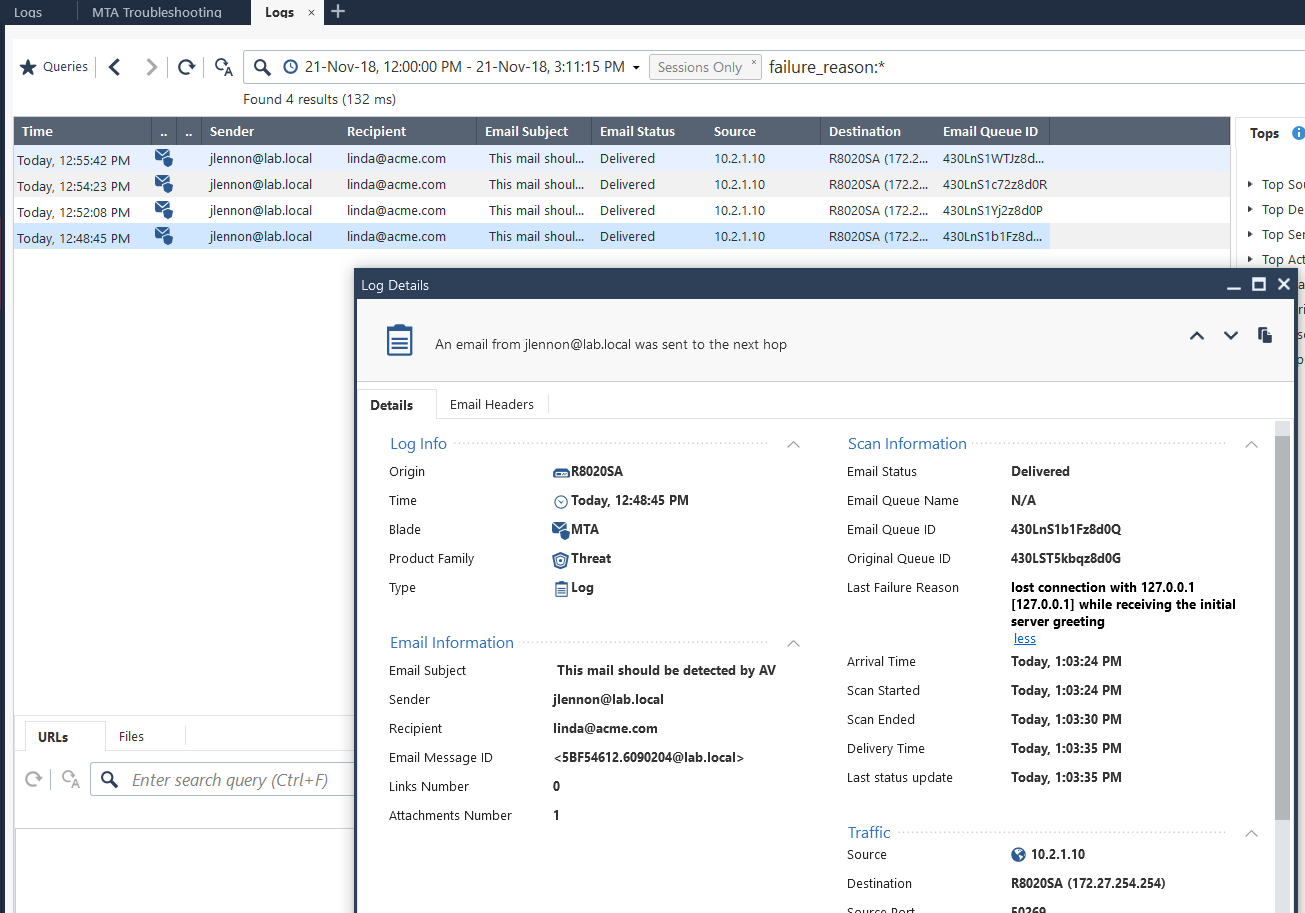The image size is (1305, 913).
Task: Click Queue ID 430LnS1c72z8d0R cell
Action: [994, 184]
